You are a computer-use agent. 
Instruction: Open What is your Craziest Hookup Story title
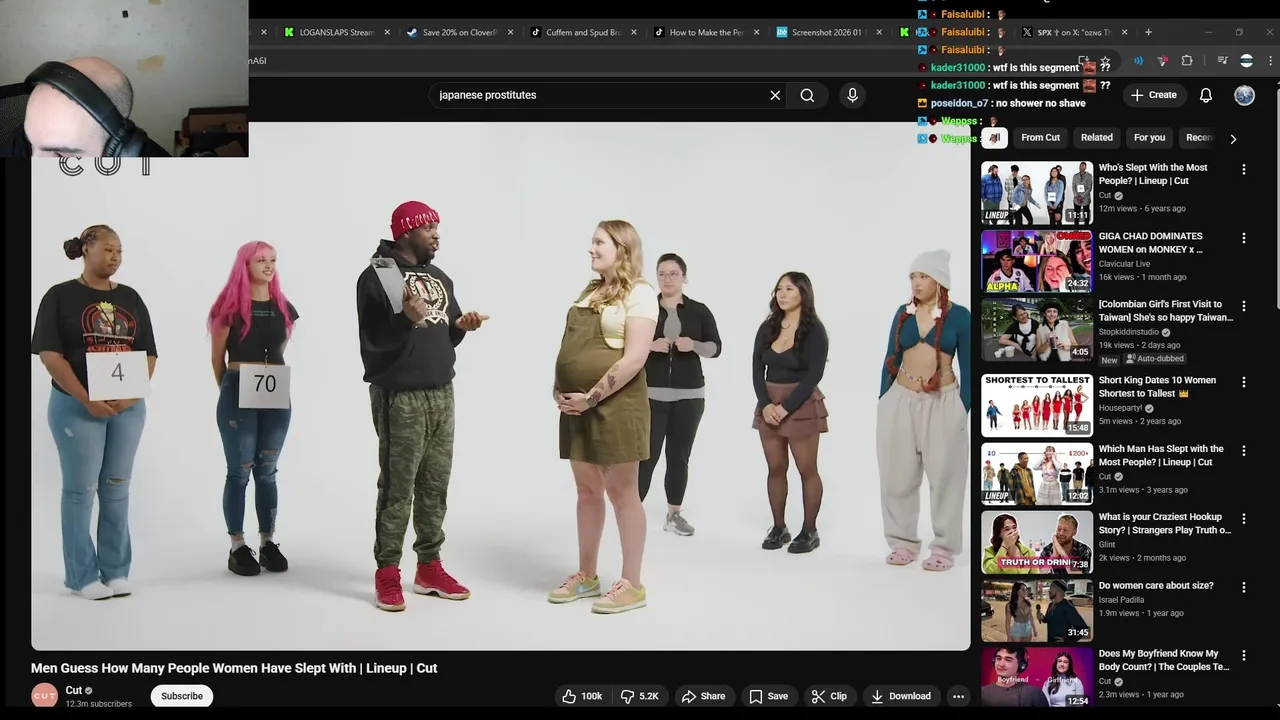pyautogui.click(x=1165, y=523)
